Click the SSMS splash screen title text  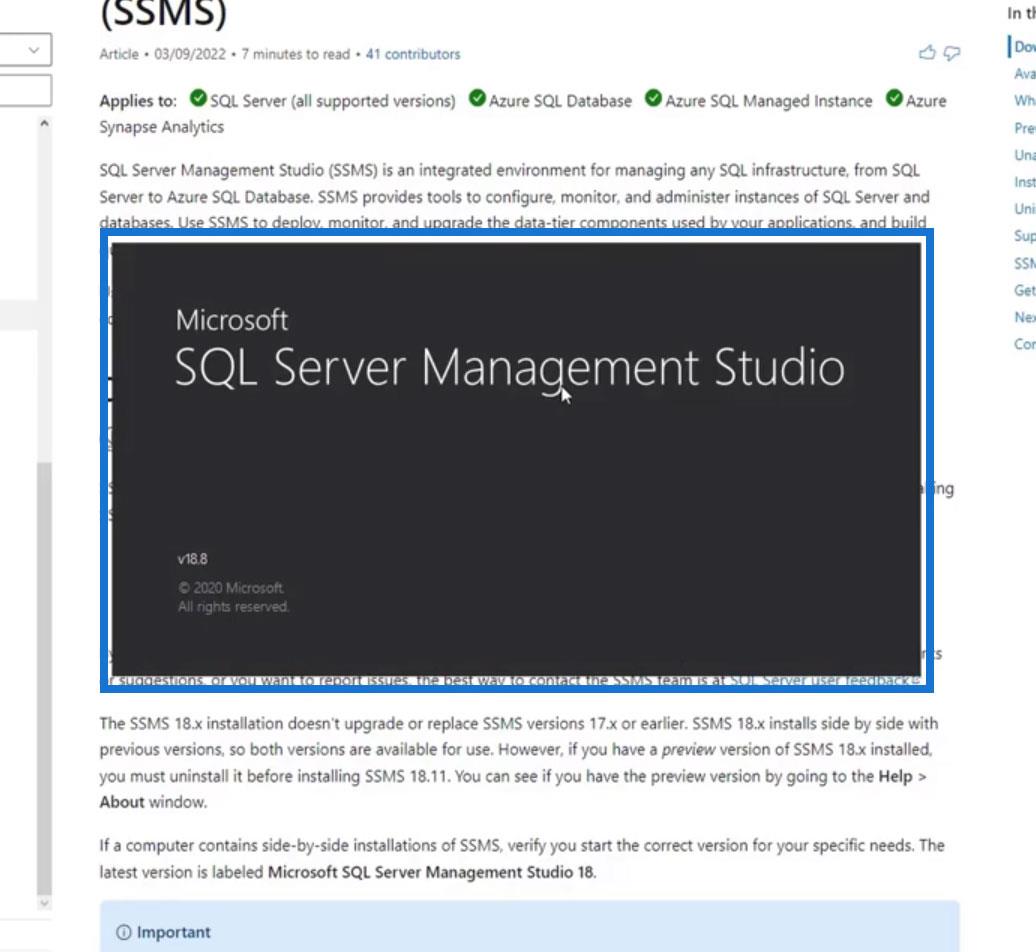(x=509, y=367)
